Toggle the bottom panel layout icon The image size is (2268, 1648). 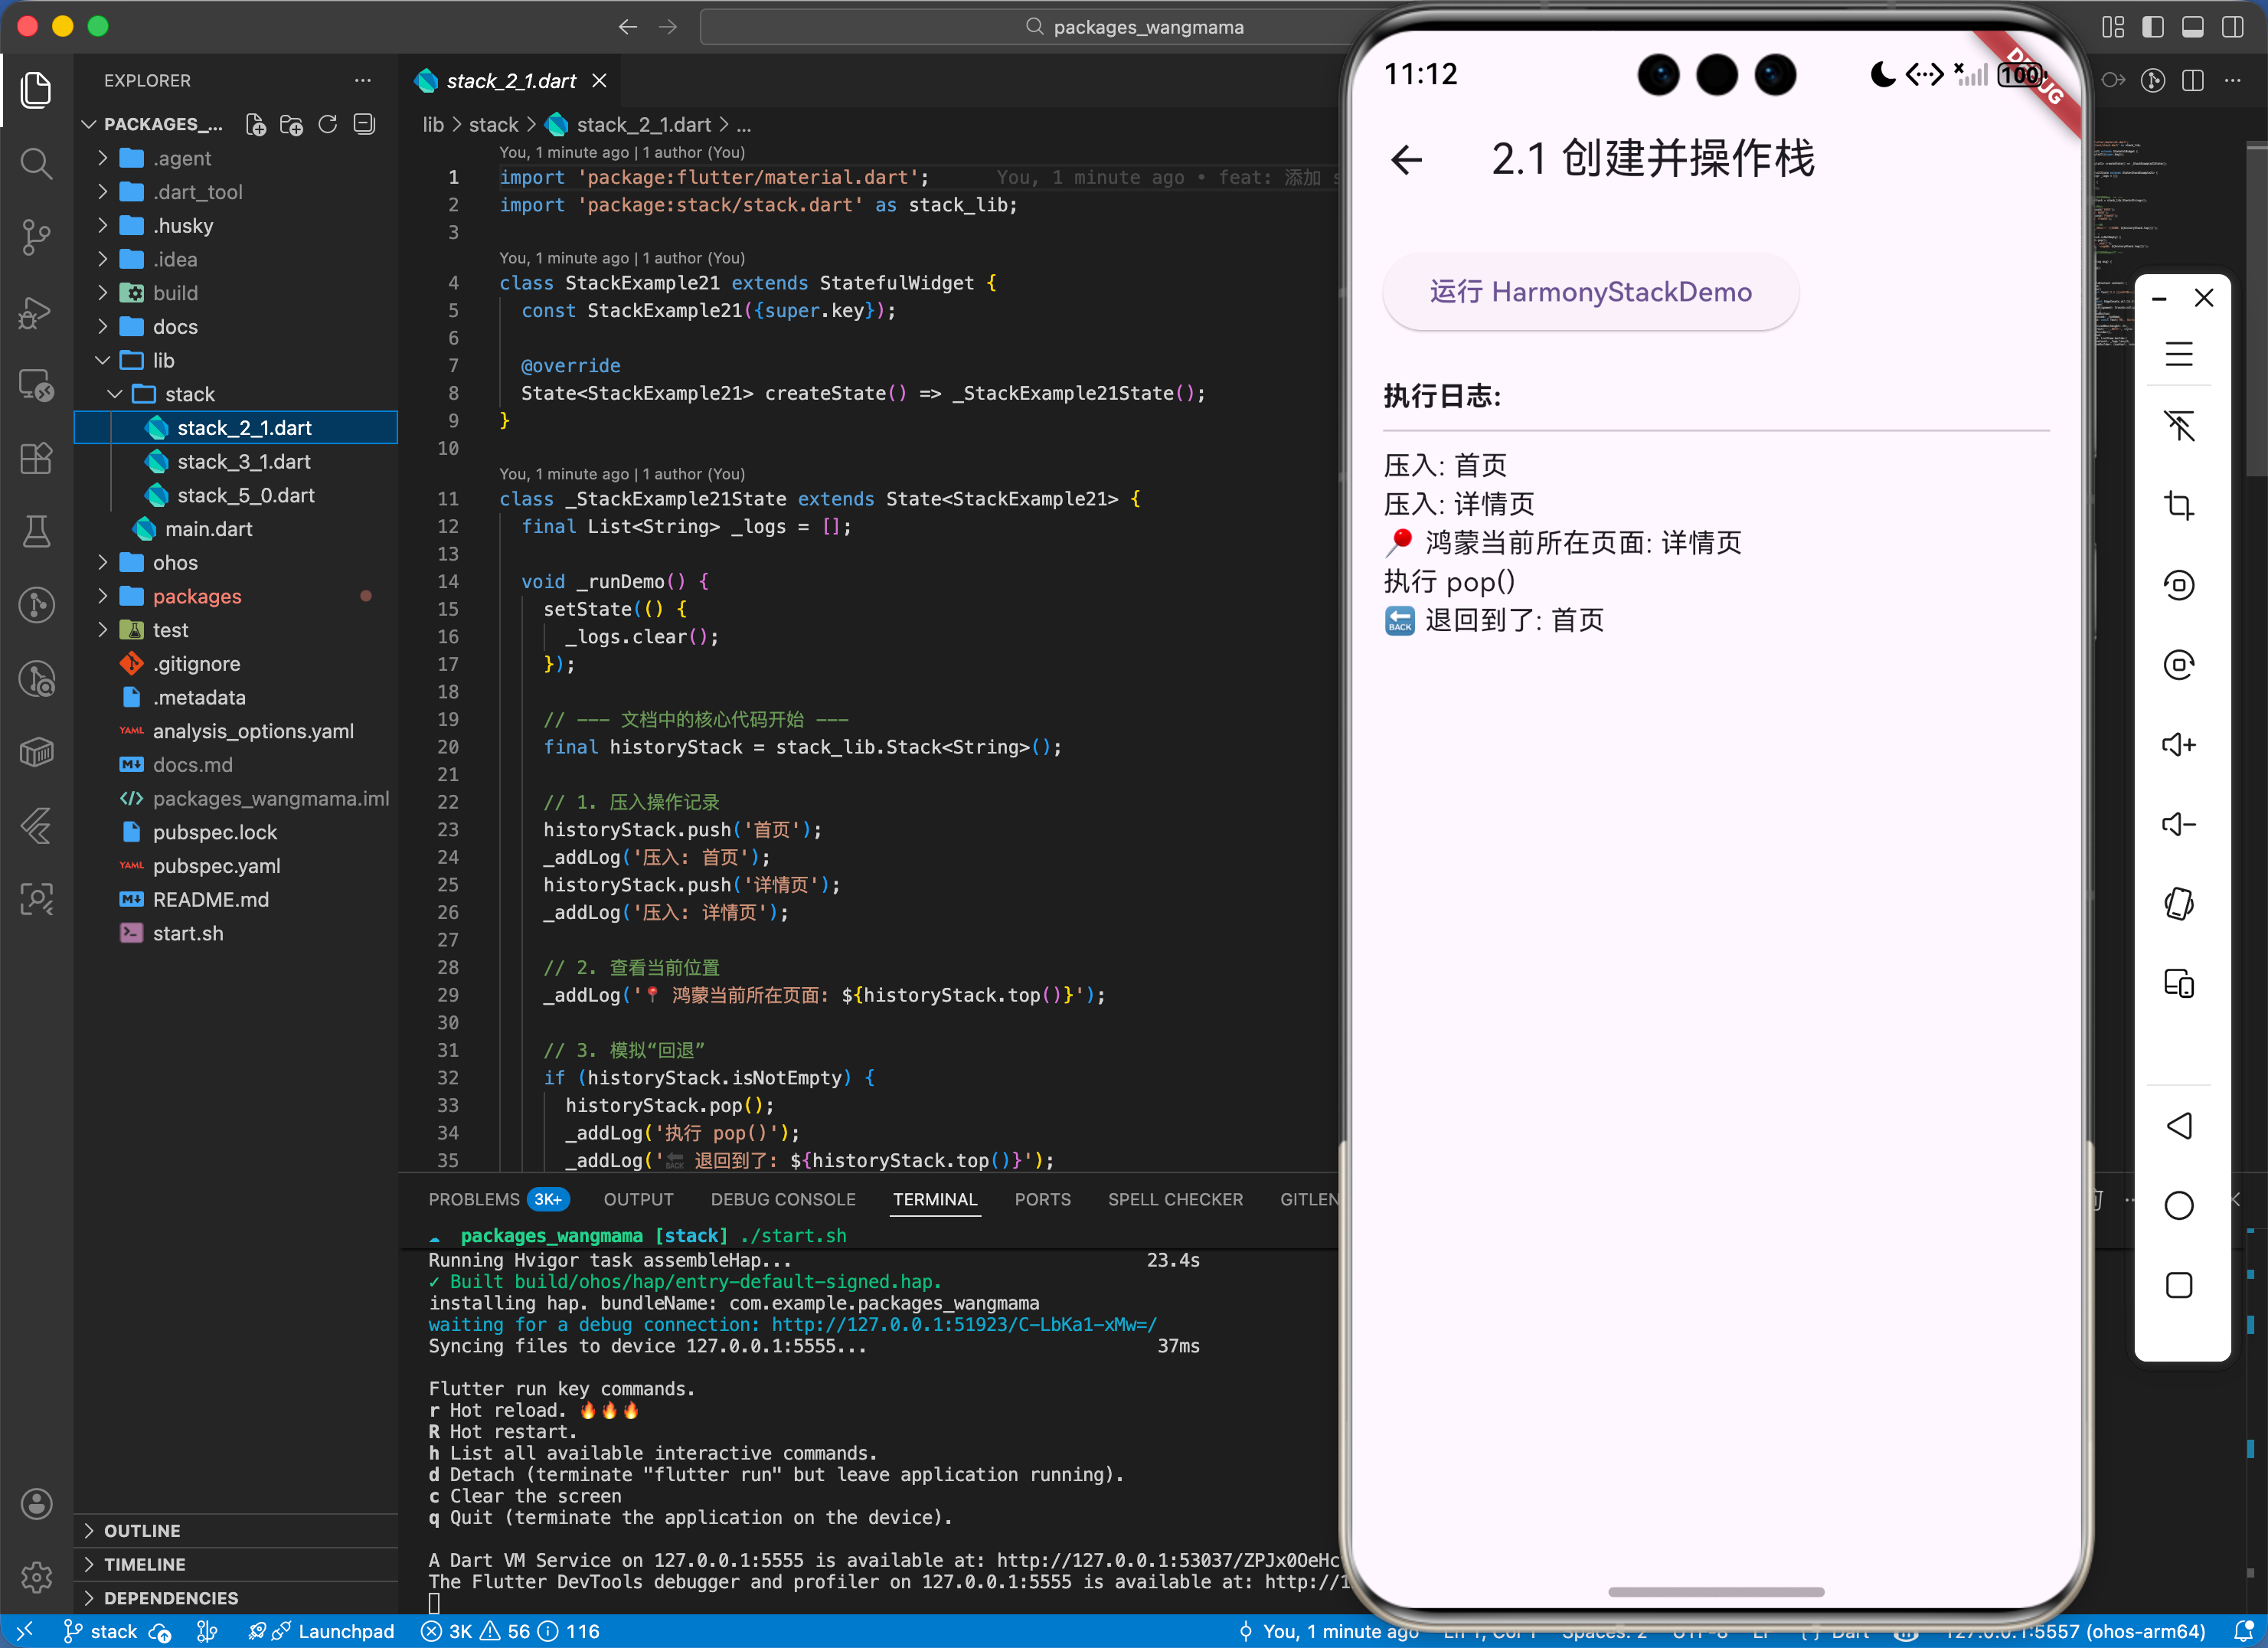coord(2192,27)
